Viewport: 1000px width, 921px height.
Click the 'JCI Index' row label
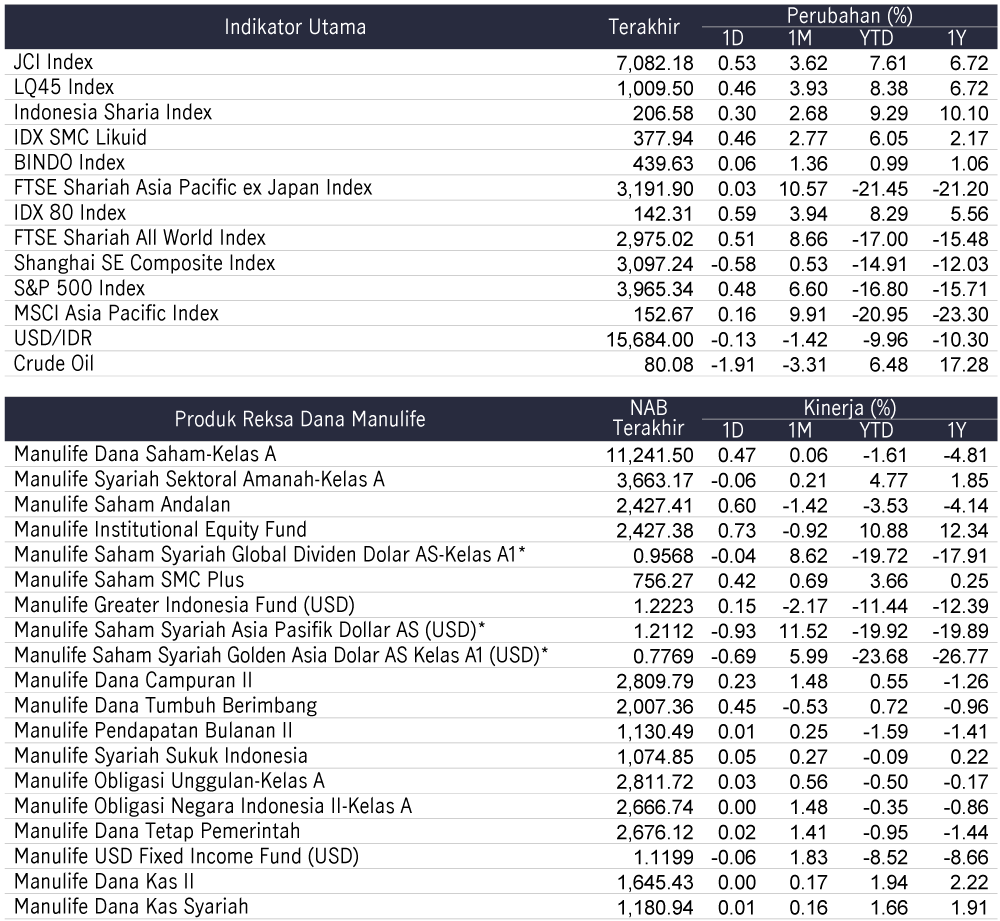[54, 63]
